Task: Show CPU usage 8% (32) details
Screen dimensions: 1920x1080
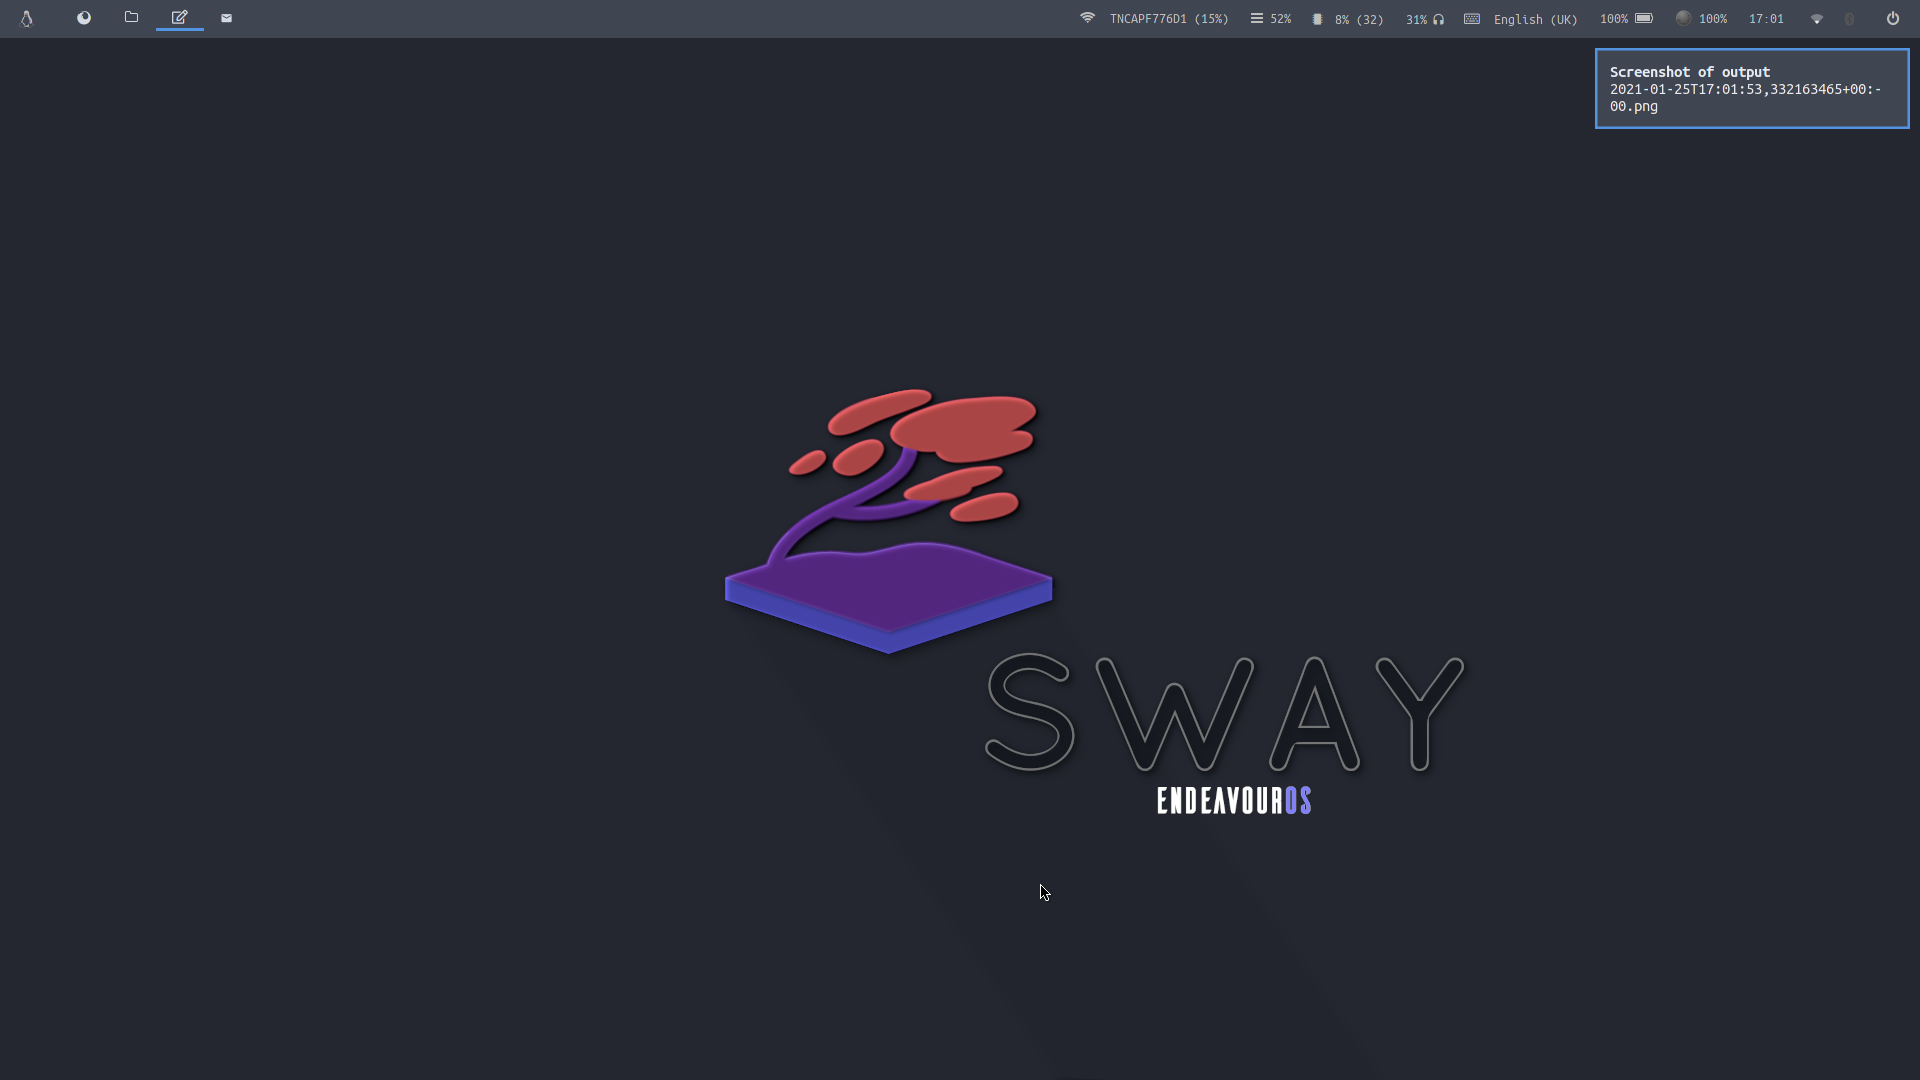Action: (x=1359, y=19)
